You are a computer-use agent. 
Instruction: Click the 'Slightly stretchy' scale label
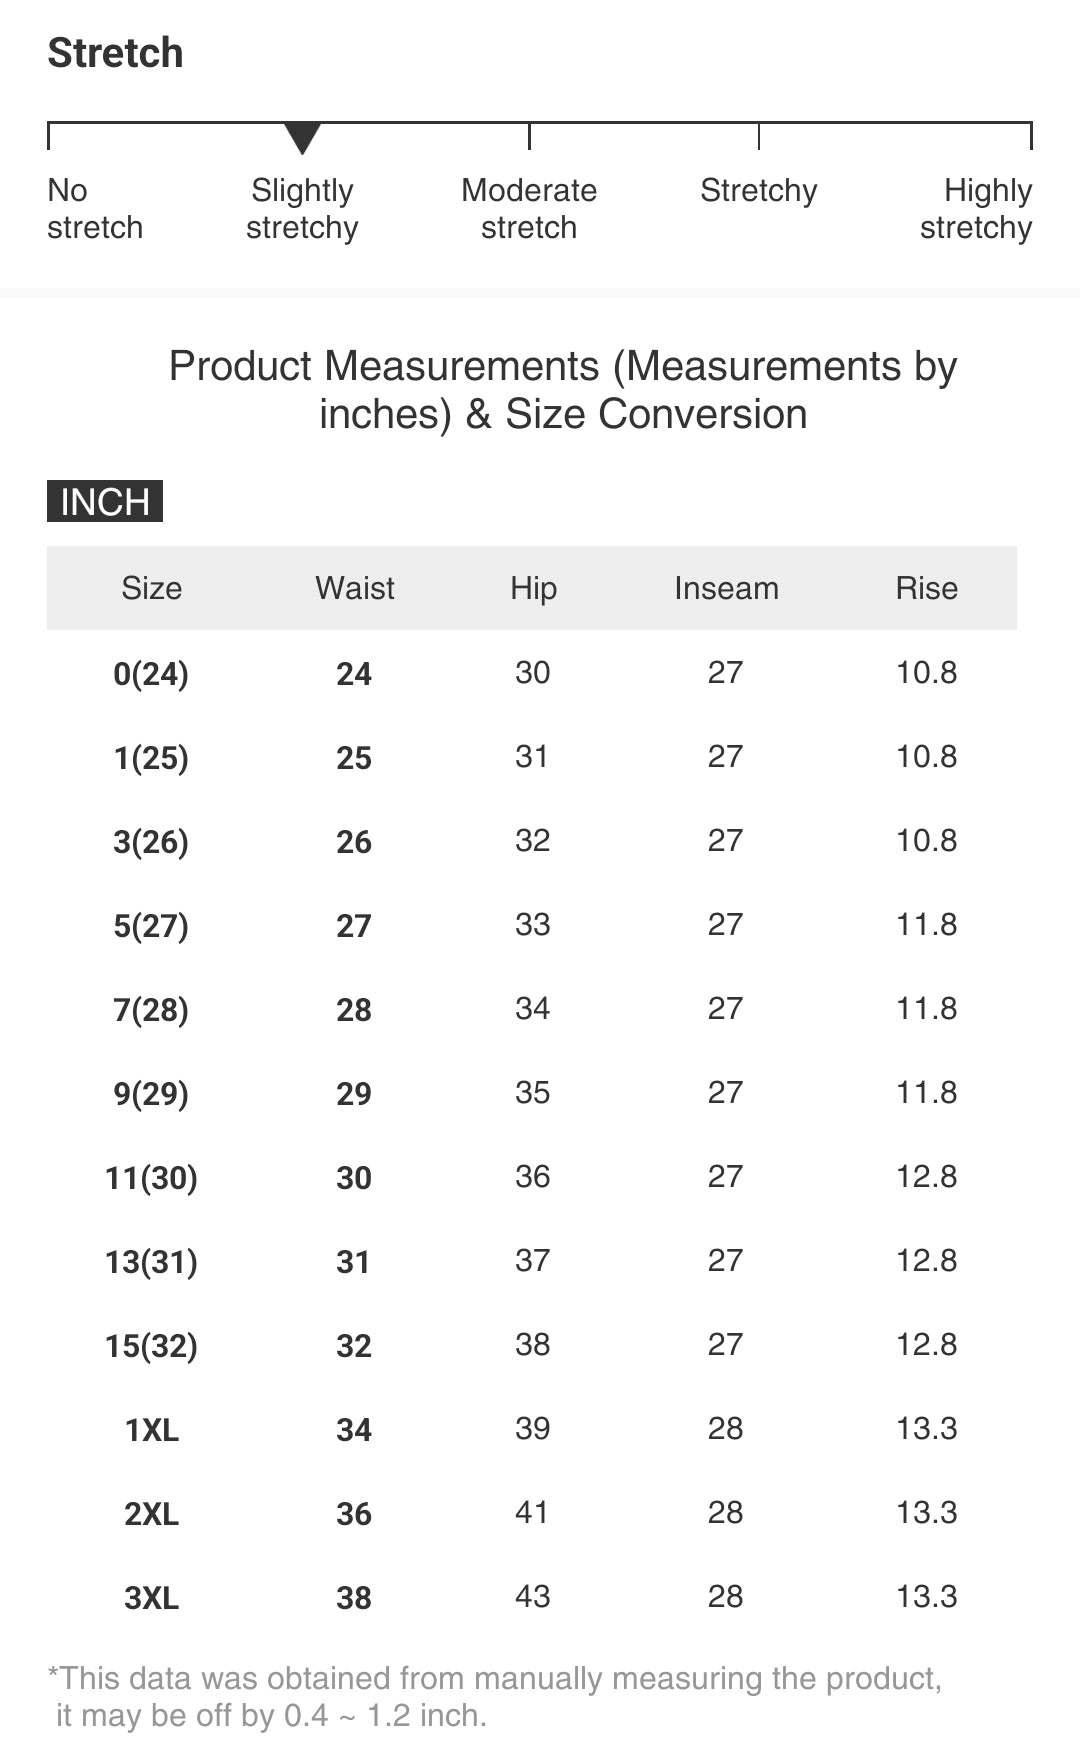point(302,209)
